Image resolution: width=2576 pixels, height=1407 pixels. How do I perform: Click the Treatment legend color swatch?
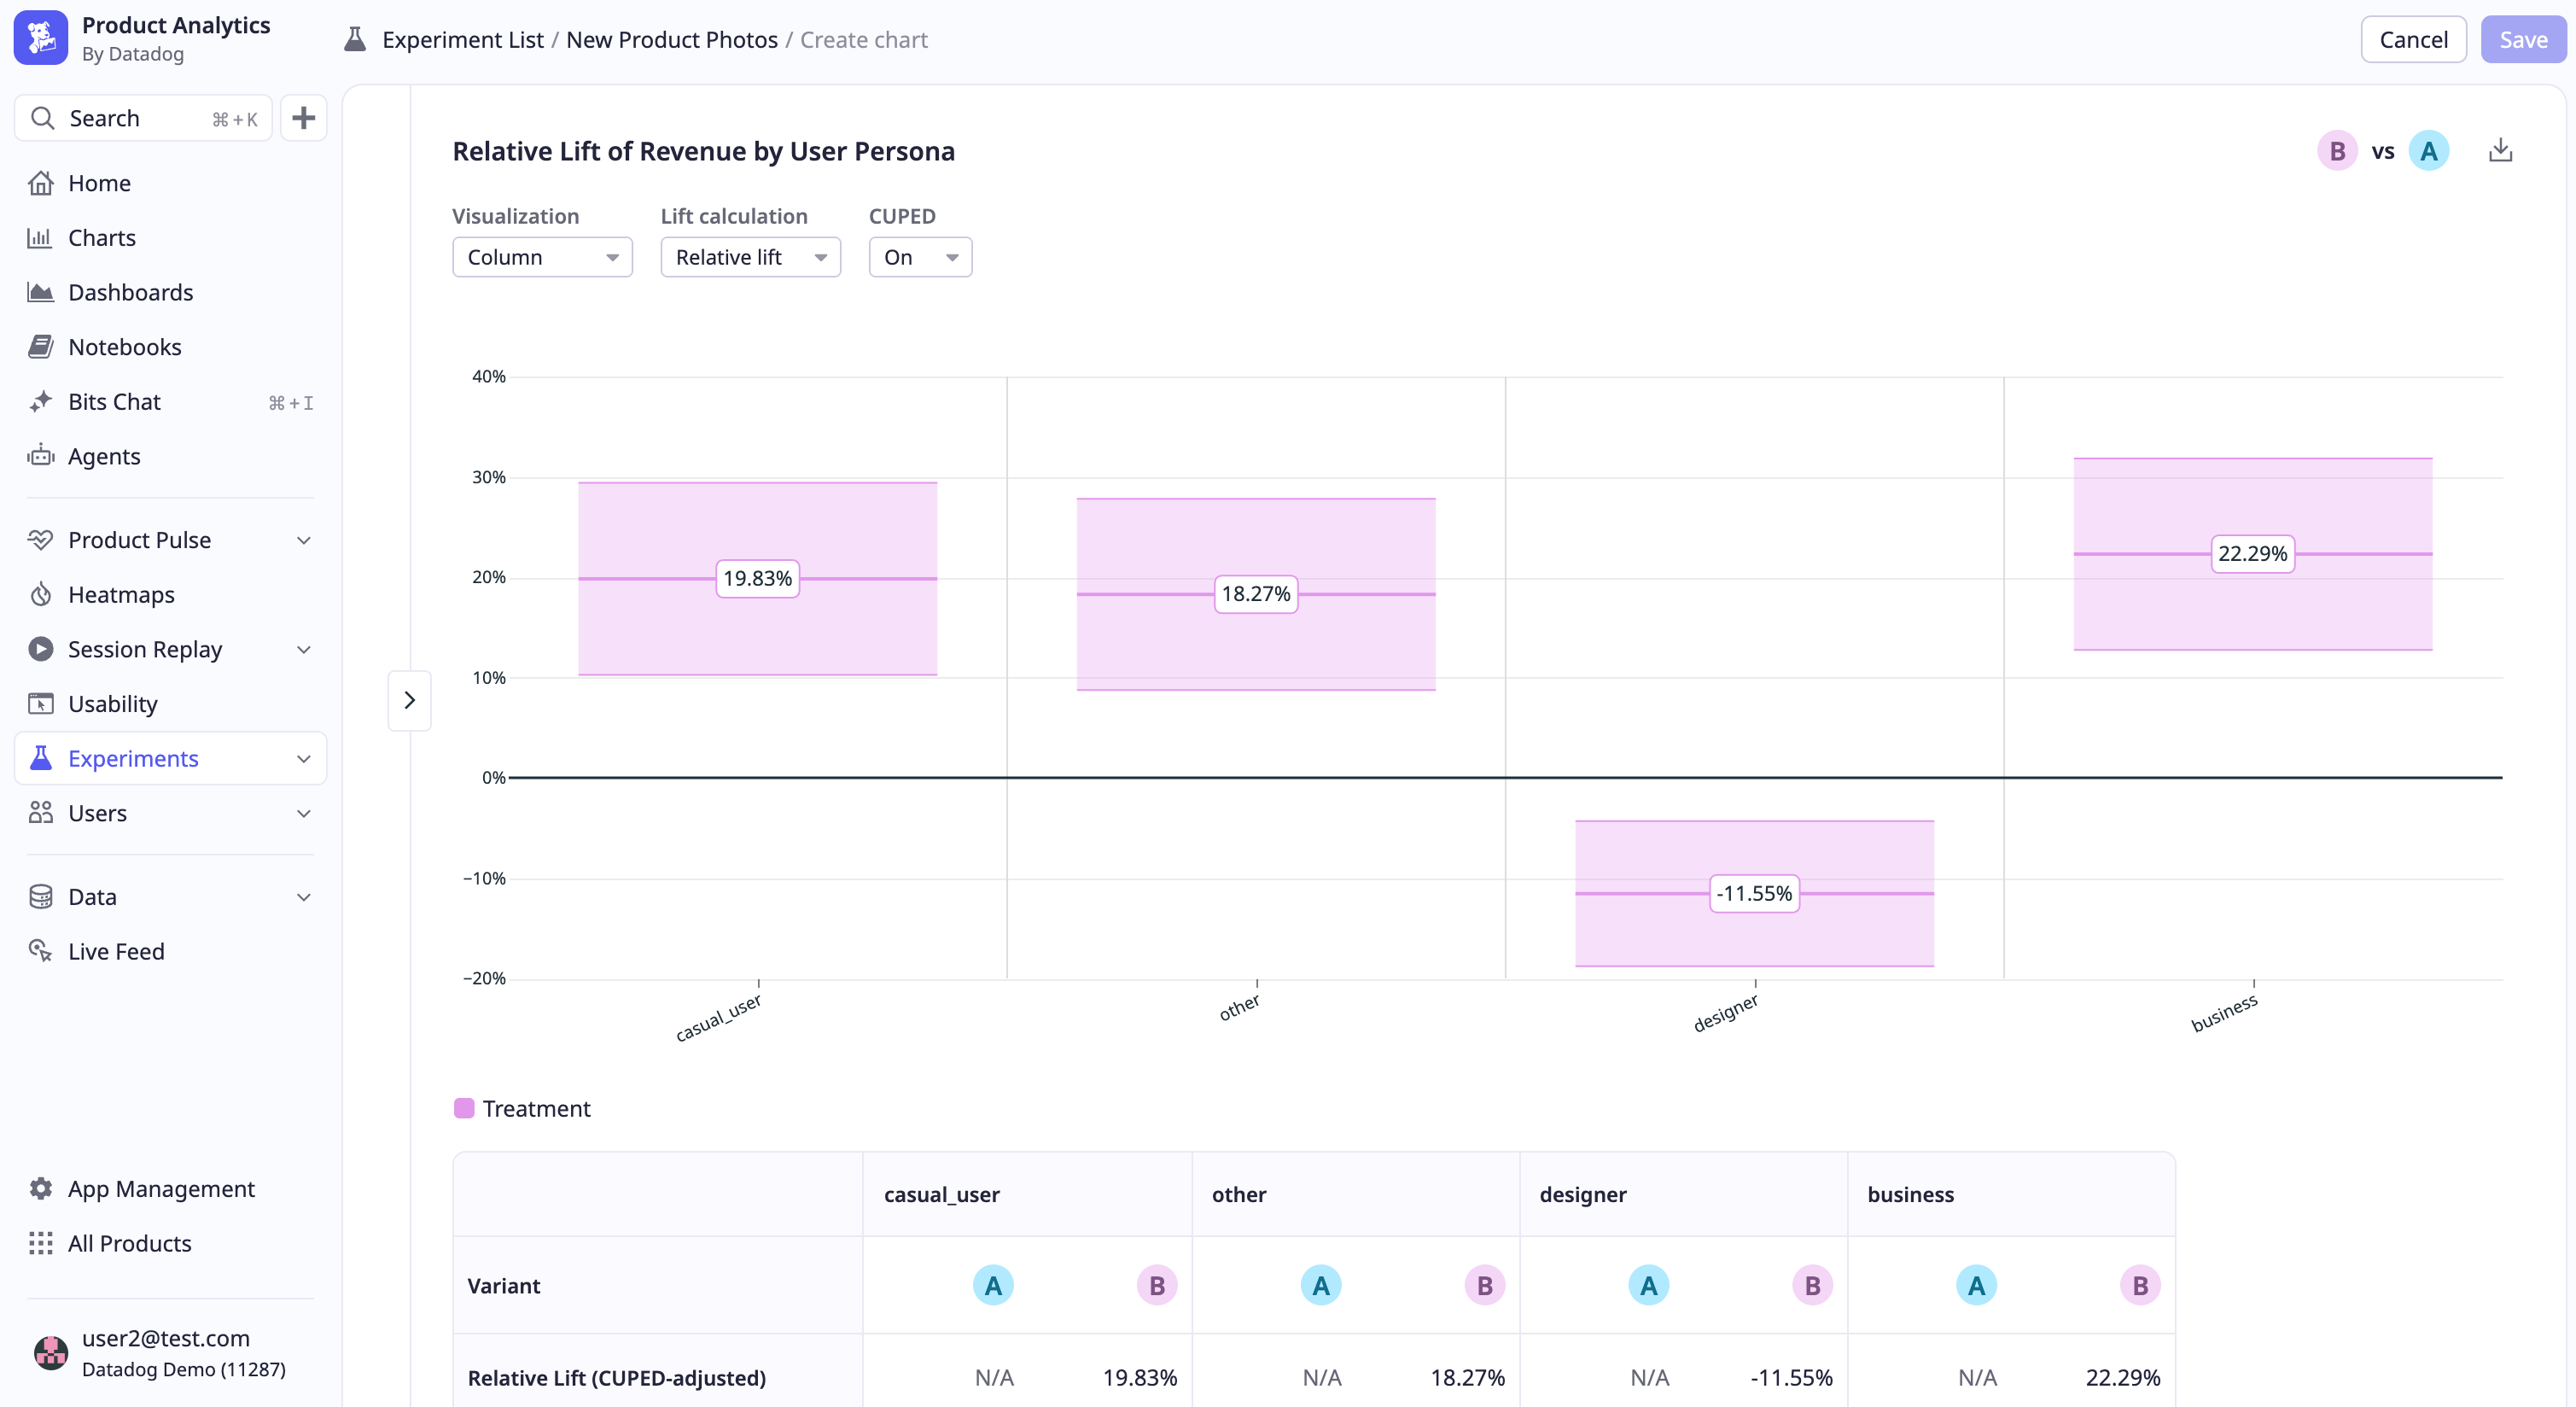click(x=464, y=1108)
